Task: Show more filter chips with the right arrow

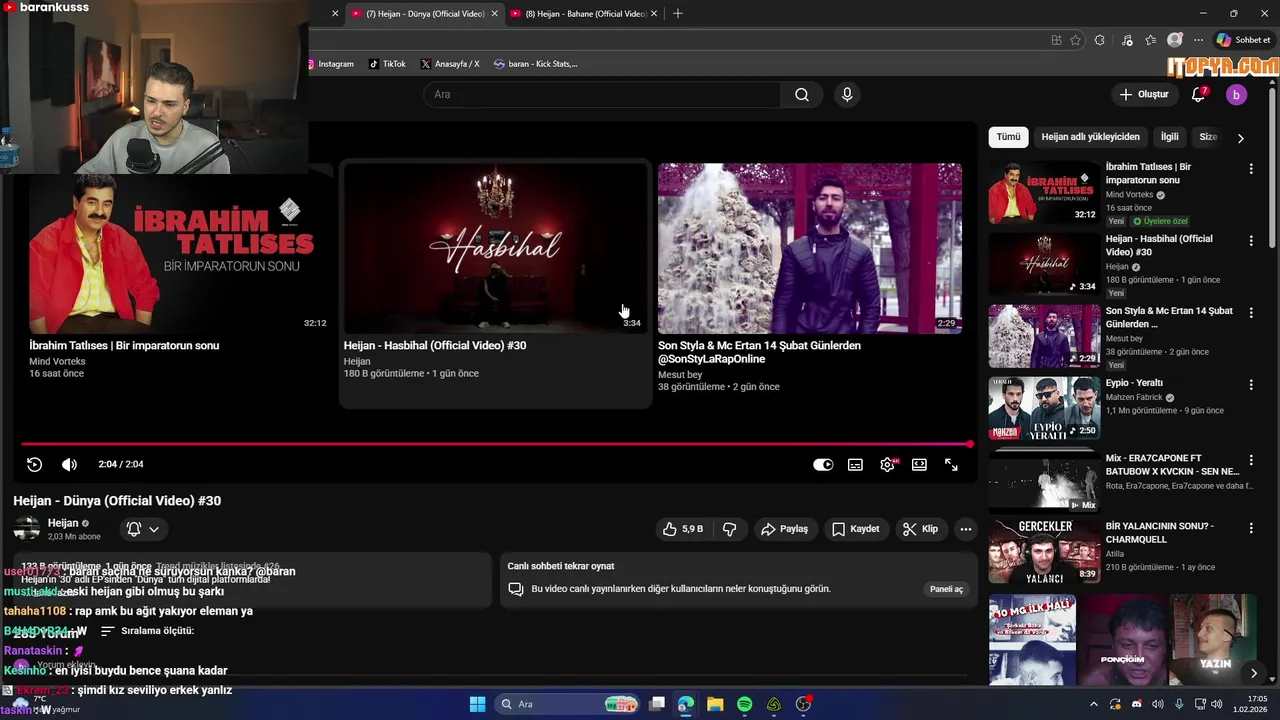Action: pos(1241,138)
